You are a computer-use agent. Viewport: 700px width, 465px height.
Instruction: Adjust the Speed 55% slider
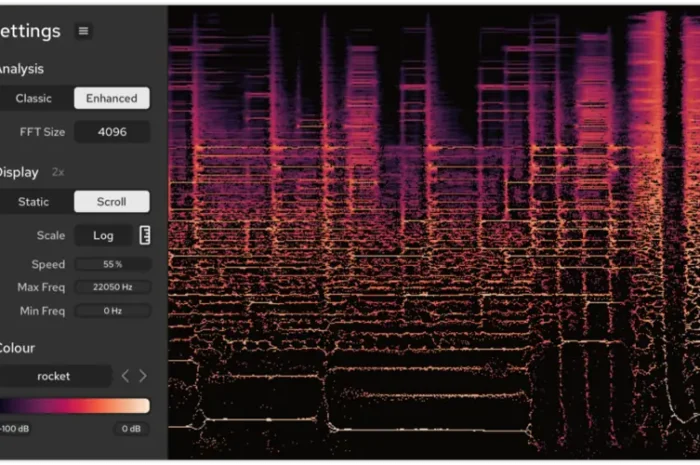(112, 264)
